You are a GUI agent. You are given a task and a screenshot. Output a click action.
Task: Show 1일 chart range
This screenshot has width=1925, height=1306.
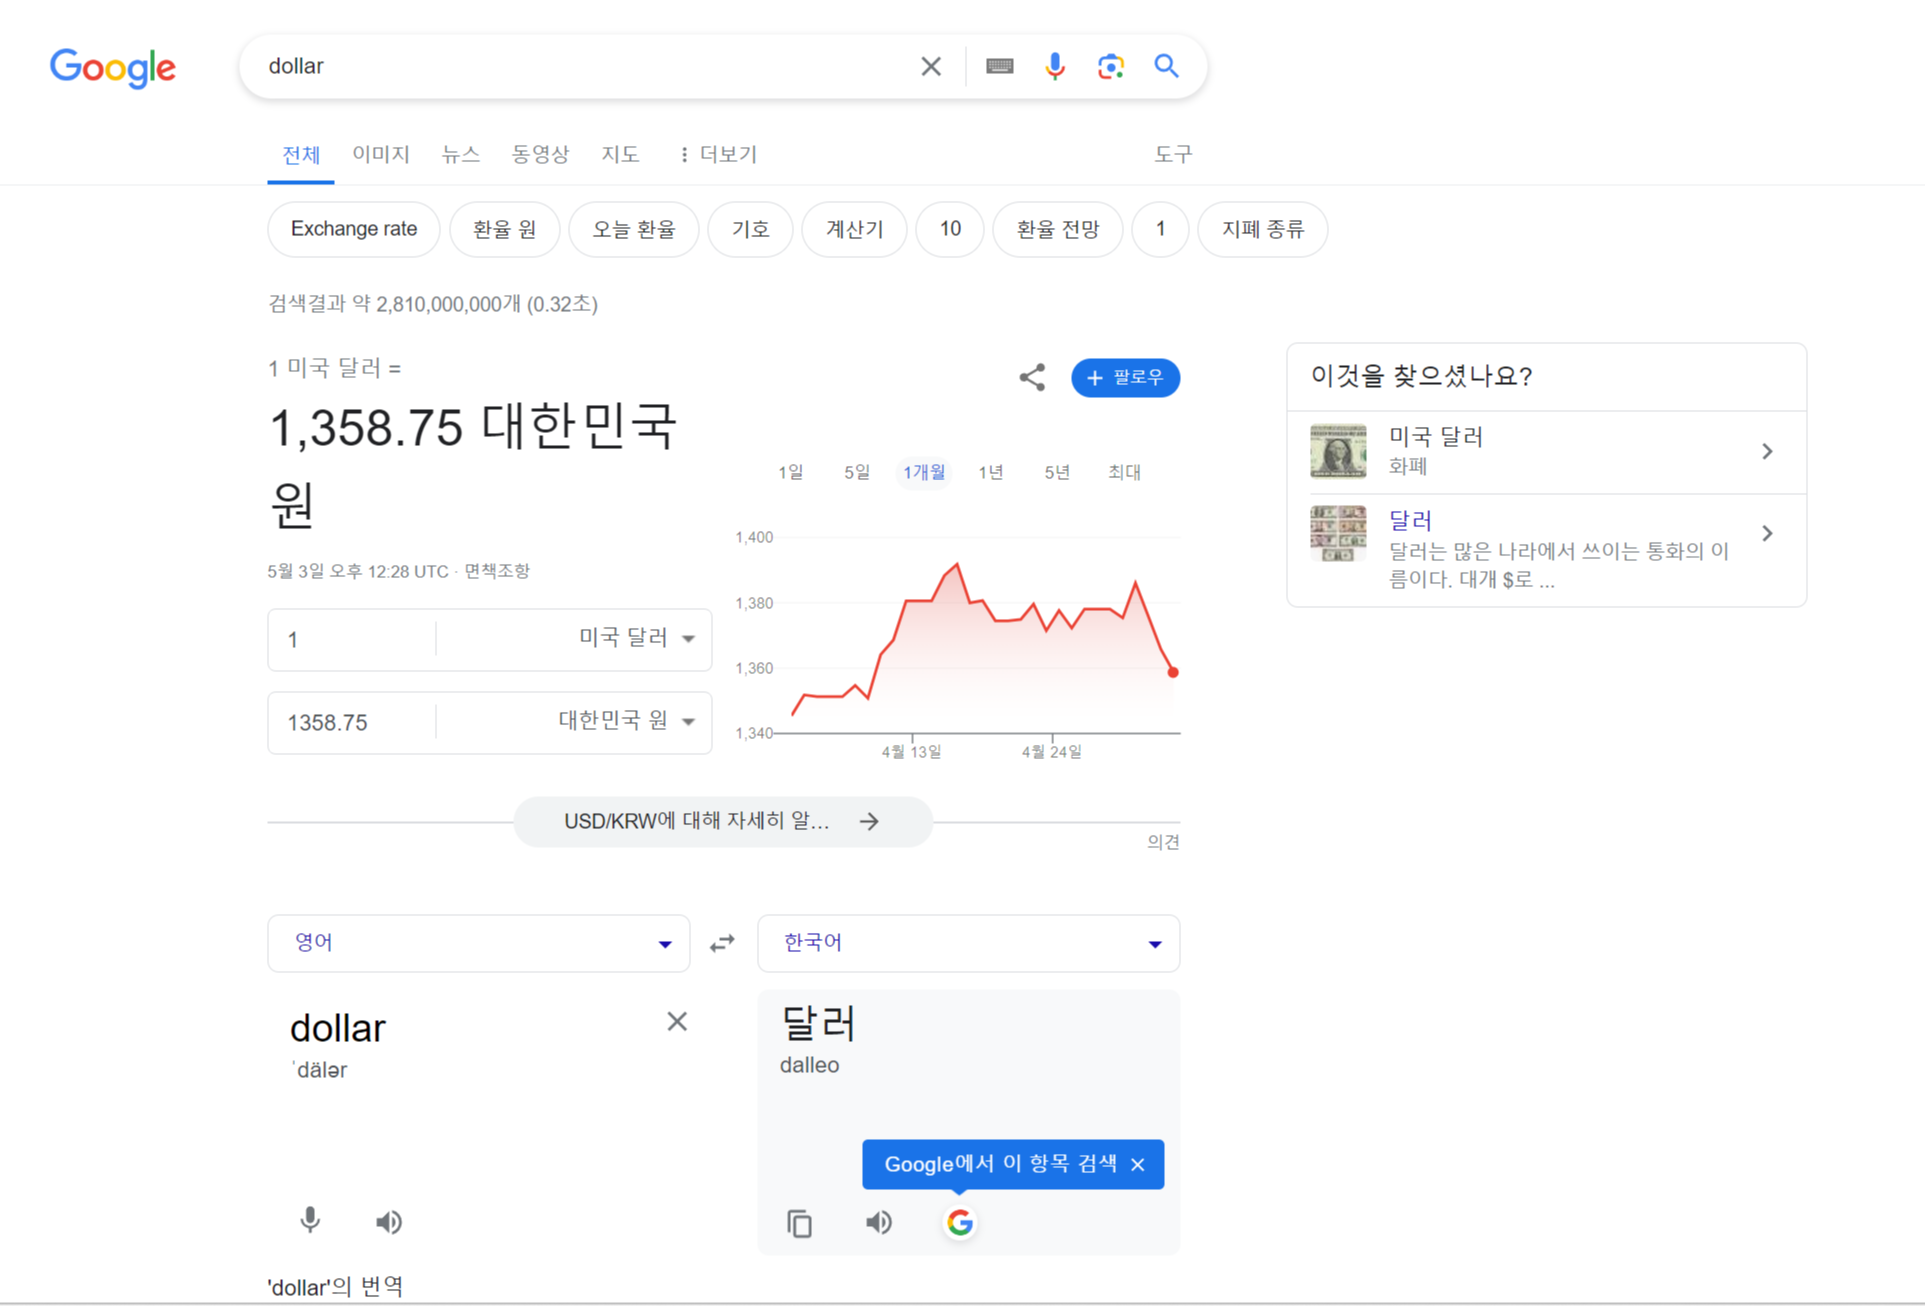click(x=791, y=472)
